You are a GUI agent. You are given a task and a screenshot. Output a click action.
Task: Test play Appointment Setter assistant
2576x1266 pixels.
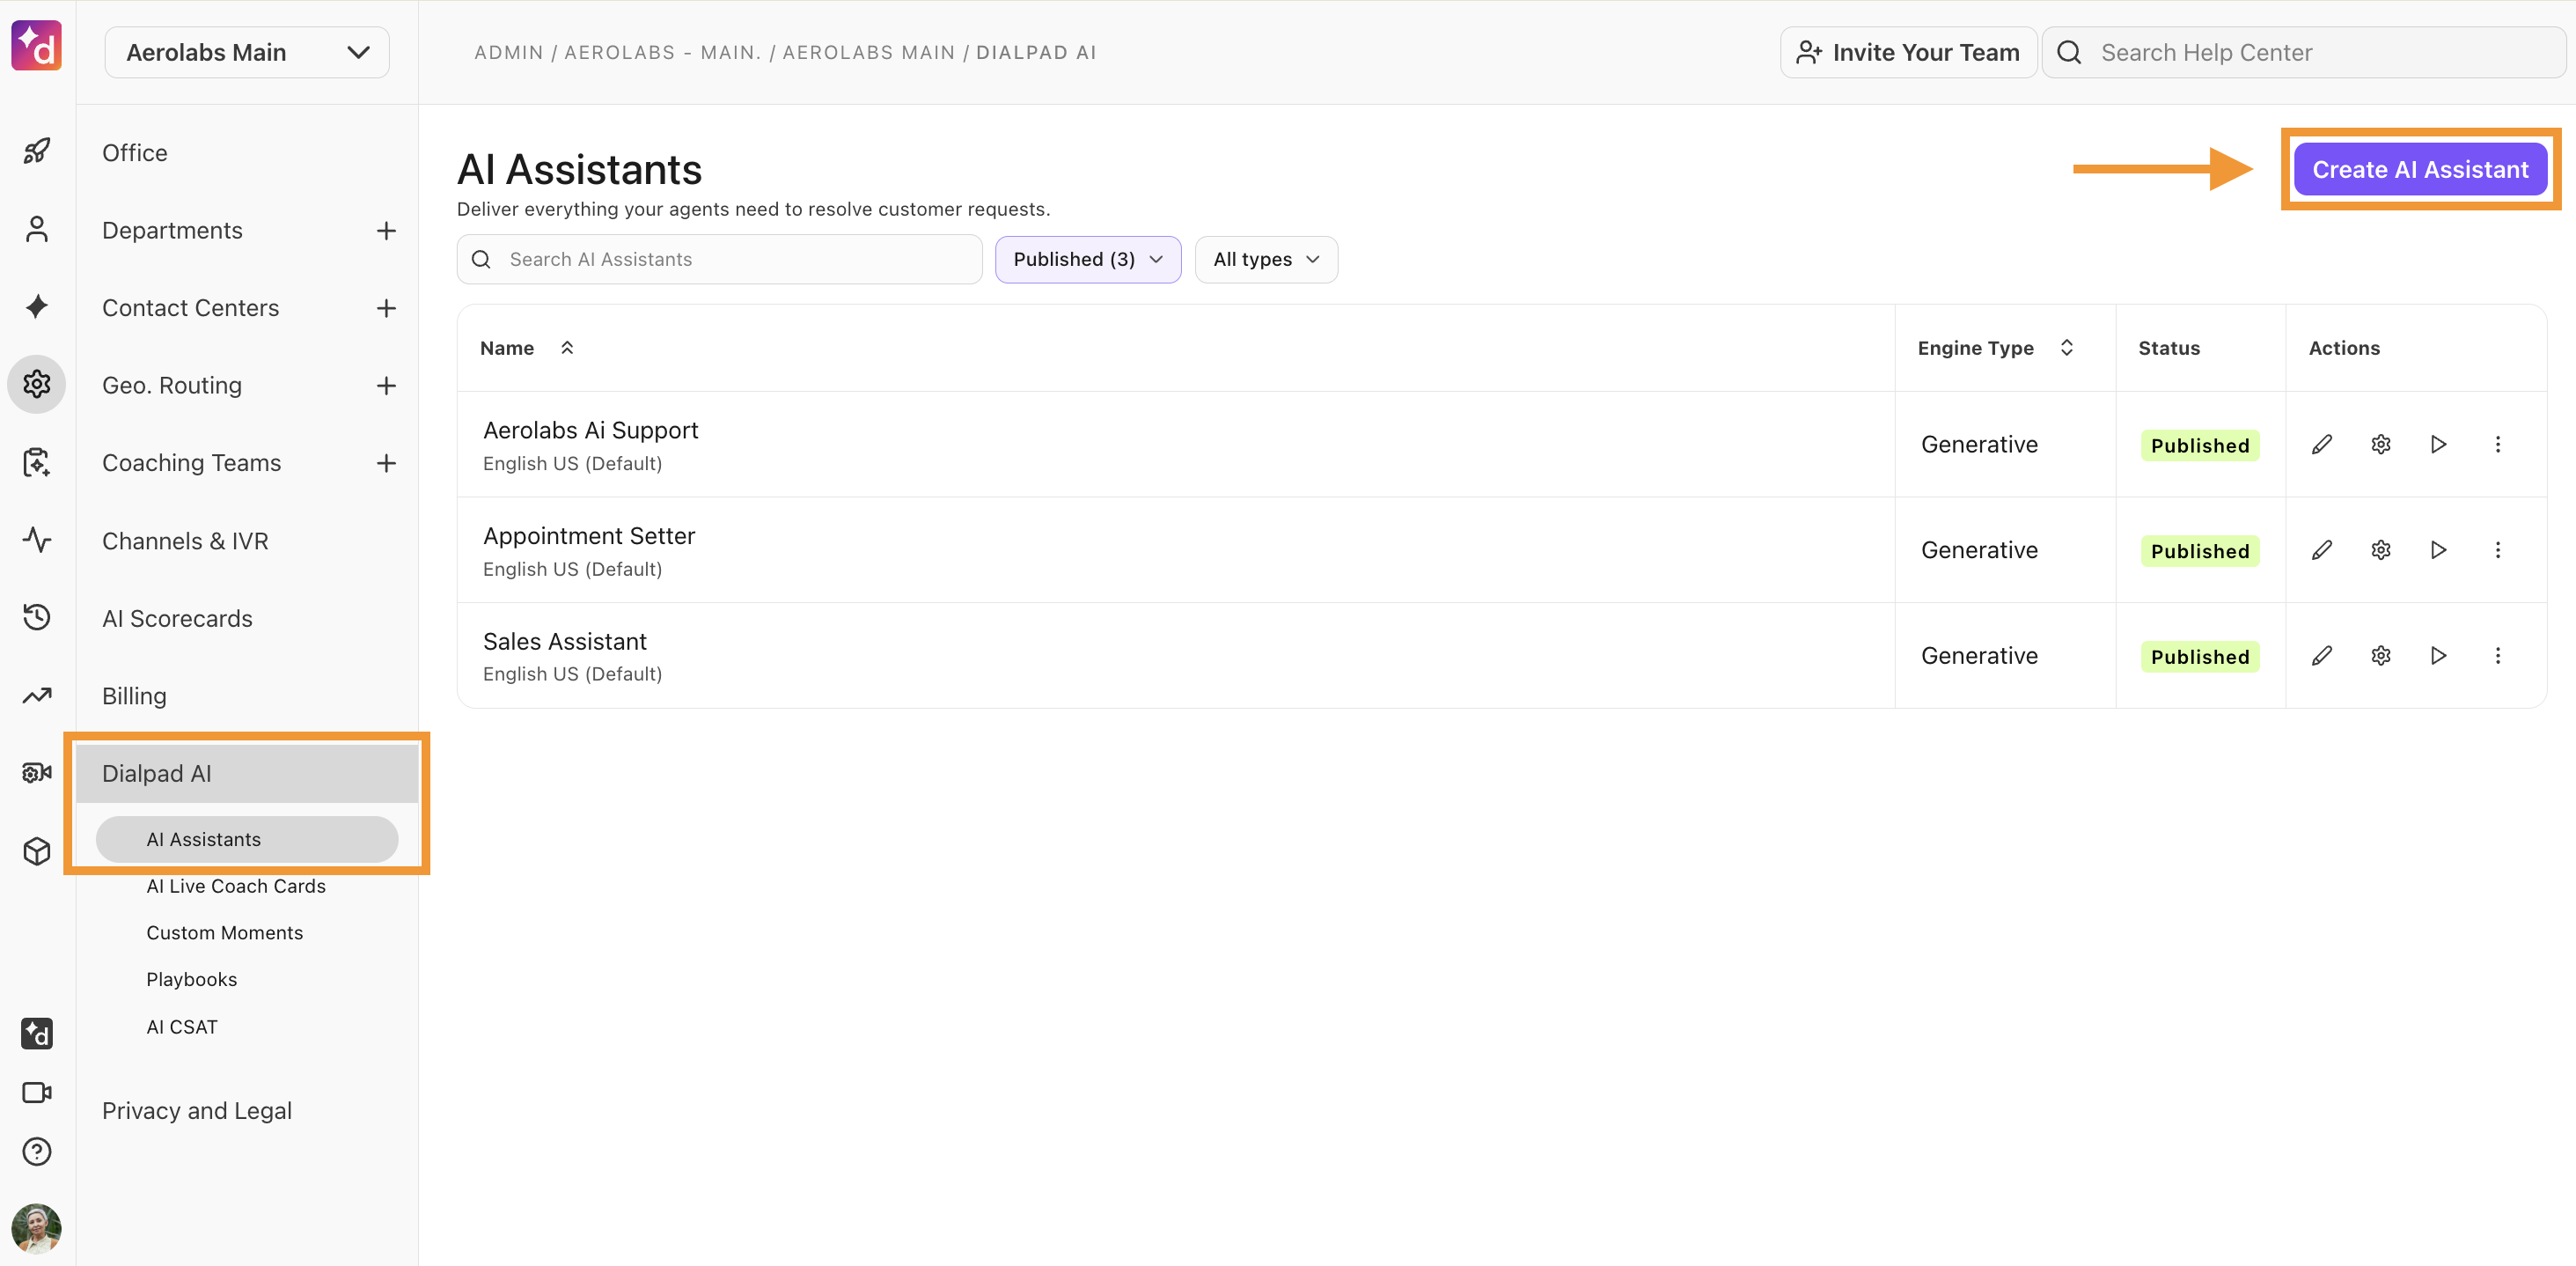(2439, 550)
